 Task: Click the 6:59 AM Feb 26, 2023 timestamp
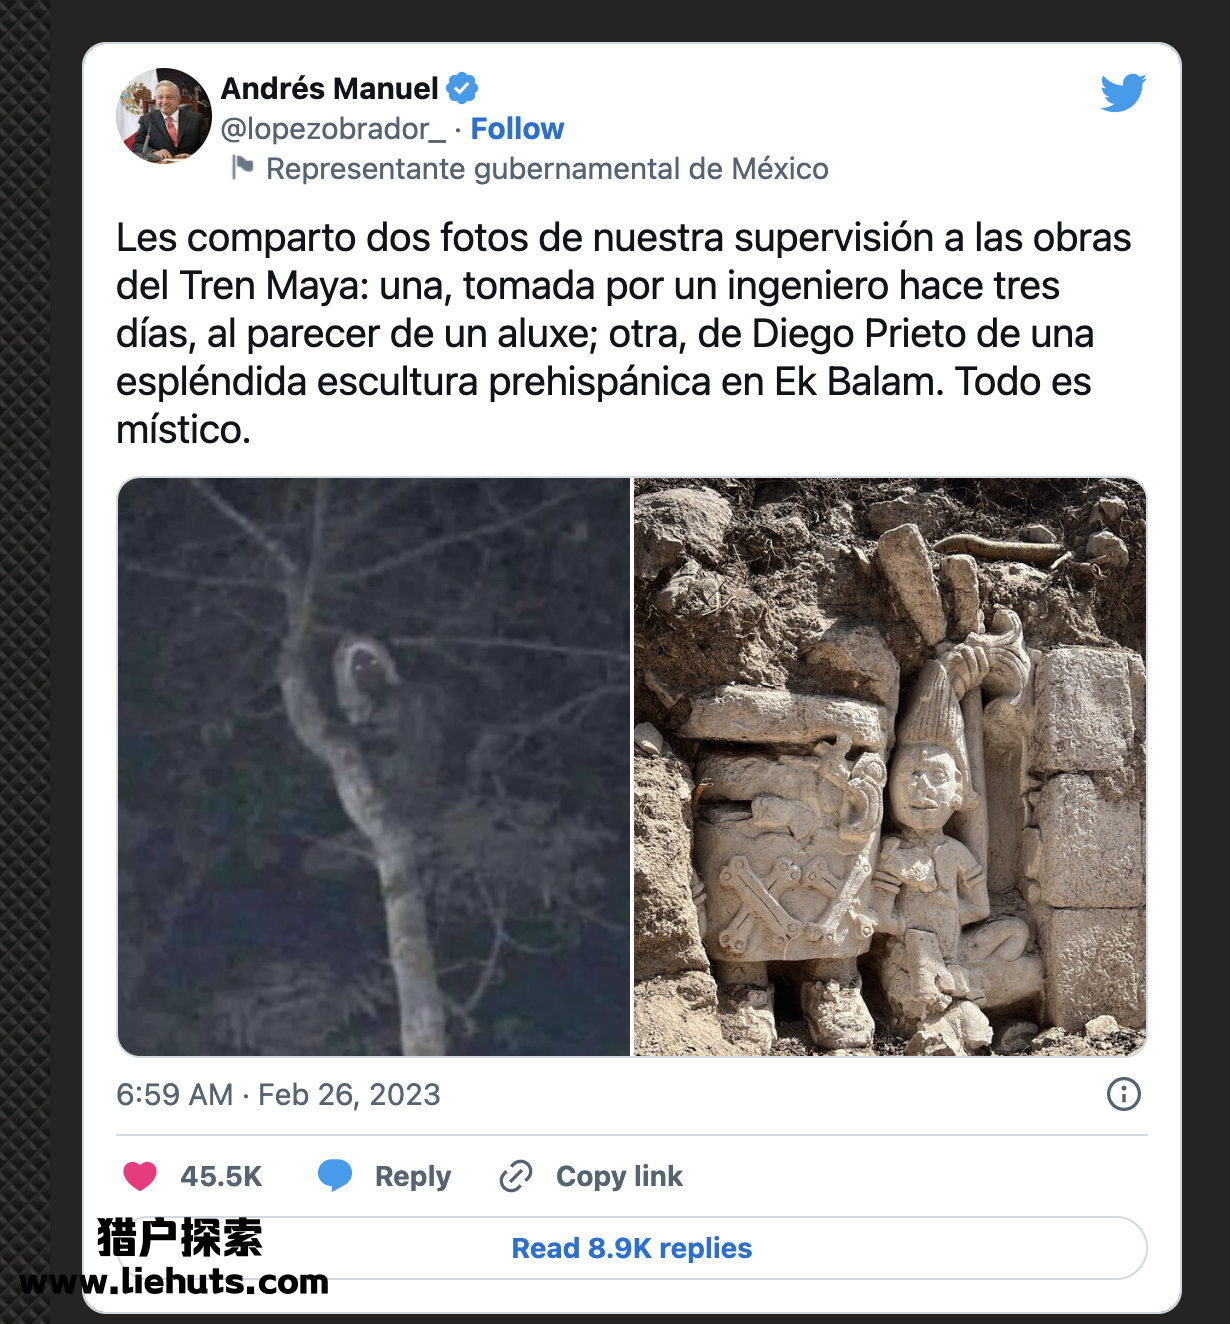pyautogui.click(x=278, y=1095)
